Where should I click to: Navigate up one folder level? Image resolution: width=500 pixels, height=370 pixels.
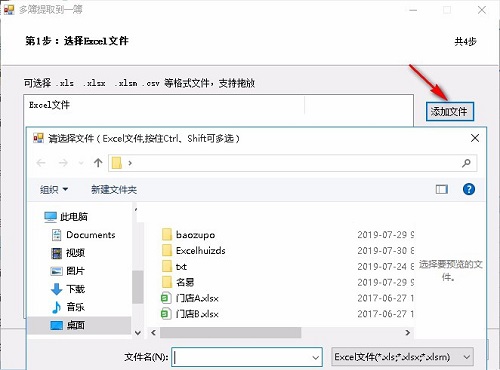pos(98,163)
